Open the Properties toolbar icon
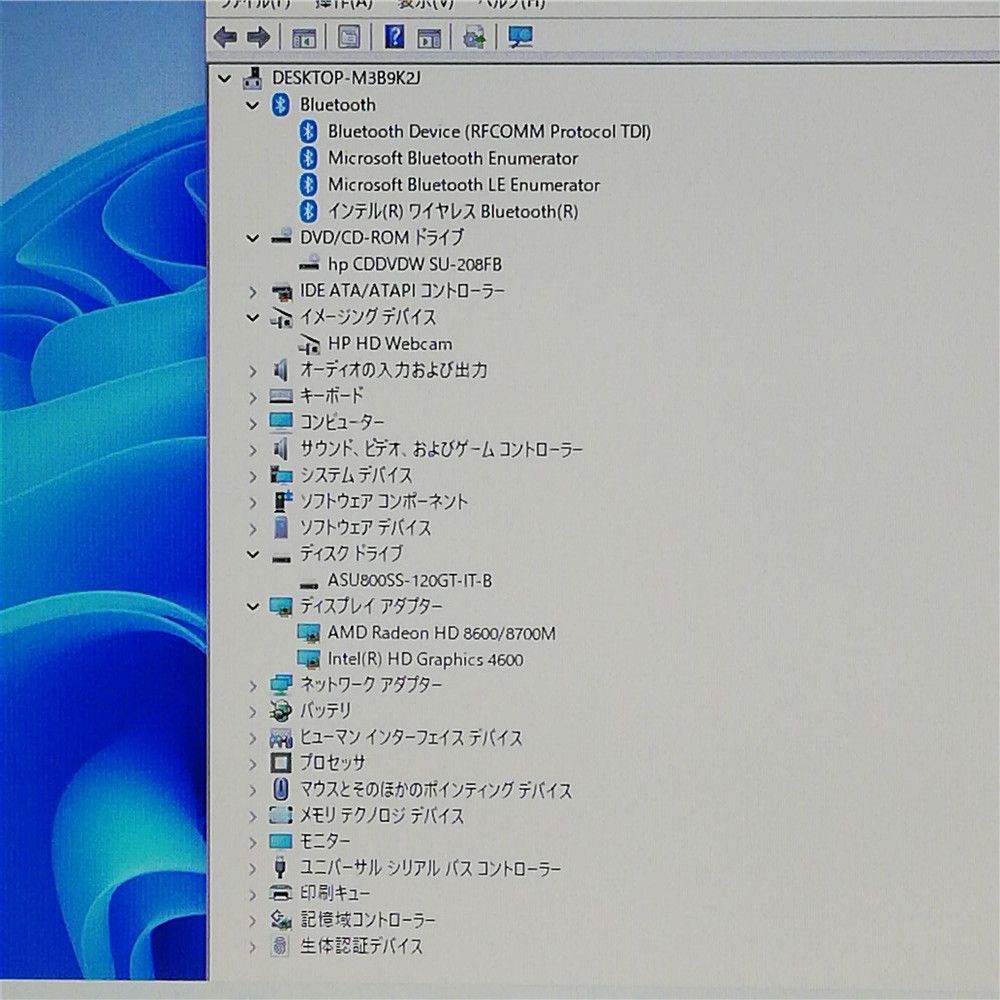This screenshot has width=1000, height=1000. tap(349, 37)
